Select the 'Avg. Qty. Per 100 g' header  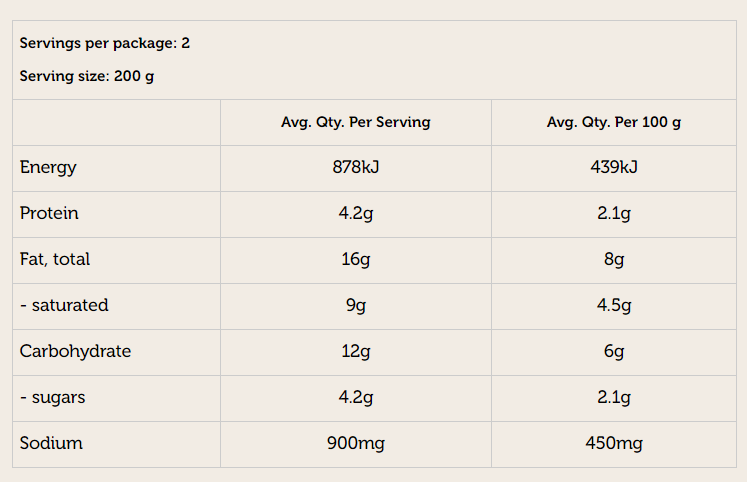pos(614,122)
